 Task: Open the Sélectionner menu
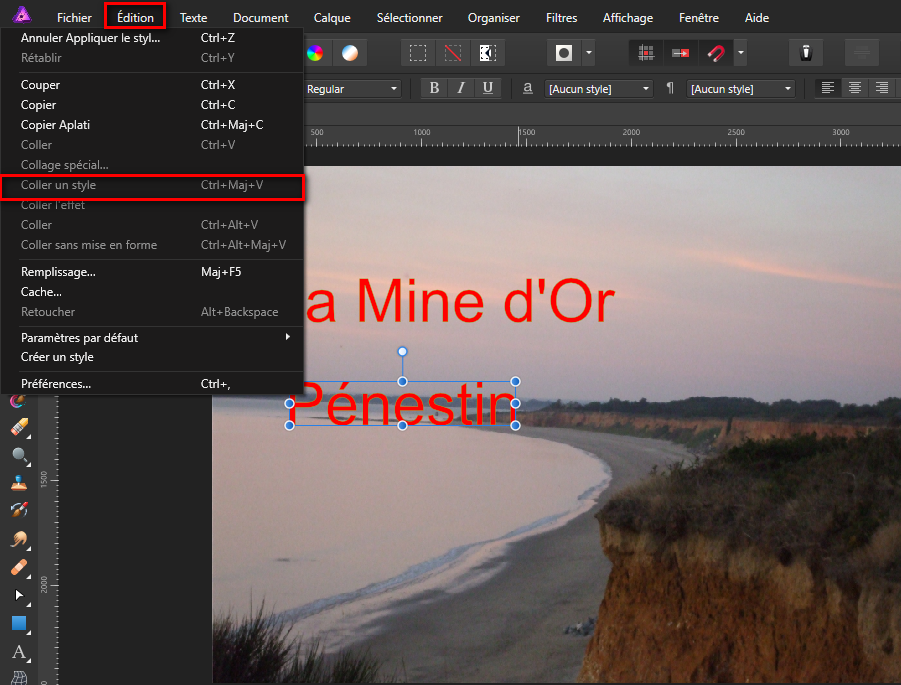tap(410, 18)
